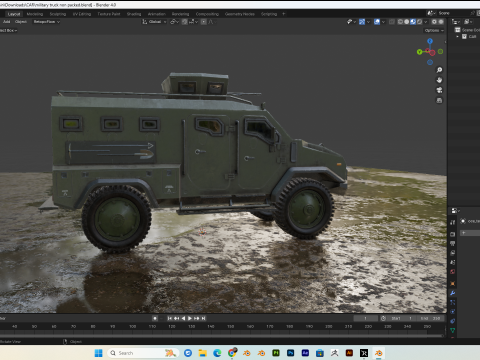Click the blue Z axis on navigation gizmo
The image size is (480, 360).
430,41
